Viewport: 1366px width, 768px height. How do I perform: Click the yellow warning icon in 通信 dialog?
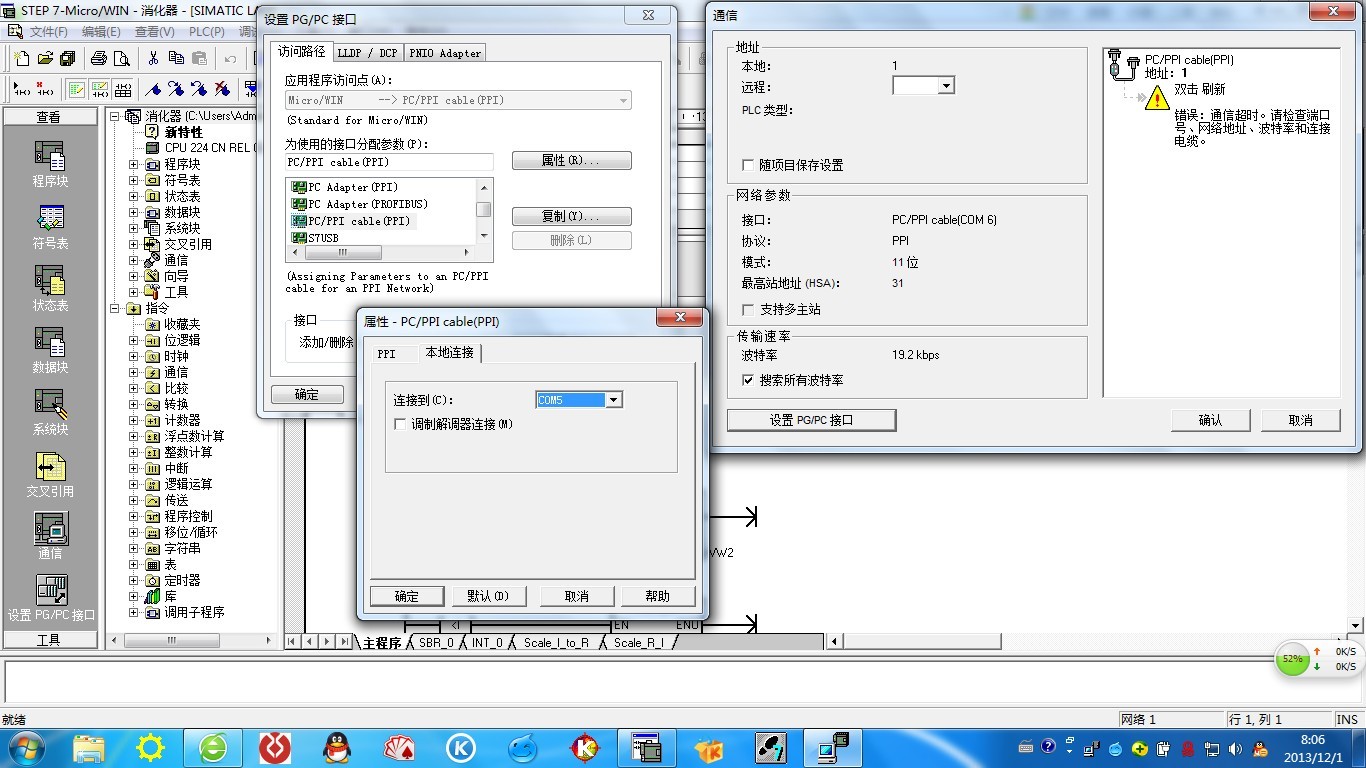point(1157,97)
